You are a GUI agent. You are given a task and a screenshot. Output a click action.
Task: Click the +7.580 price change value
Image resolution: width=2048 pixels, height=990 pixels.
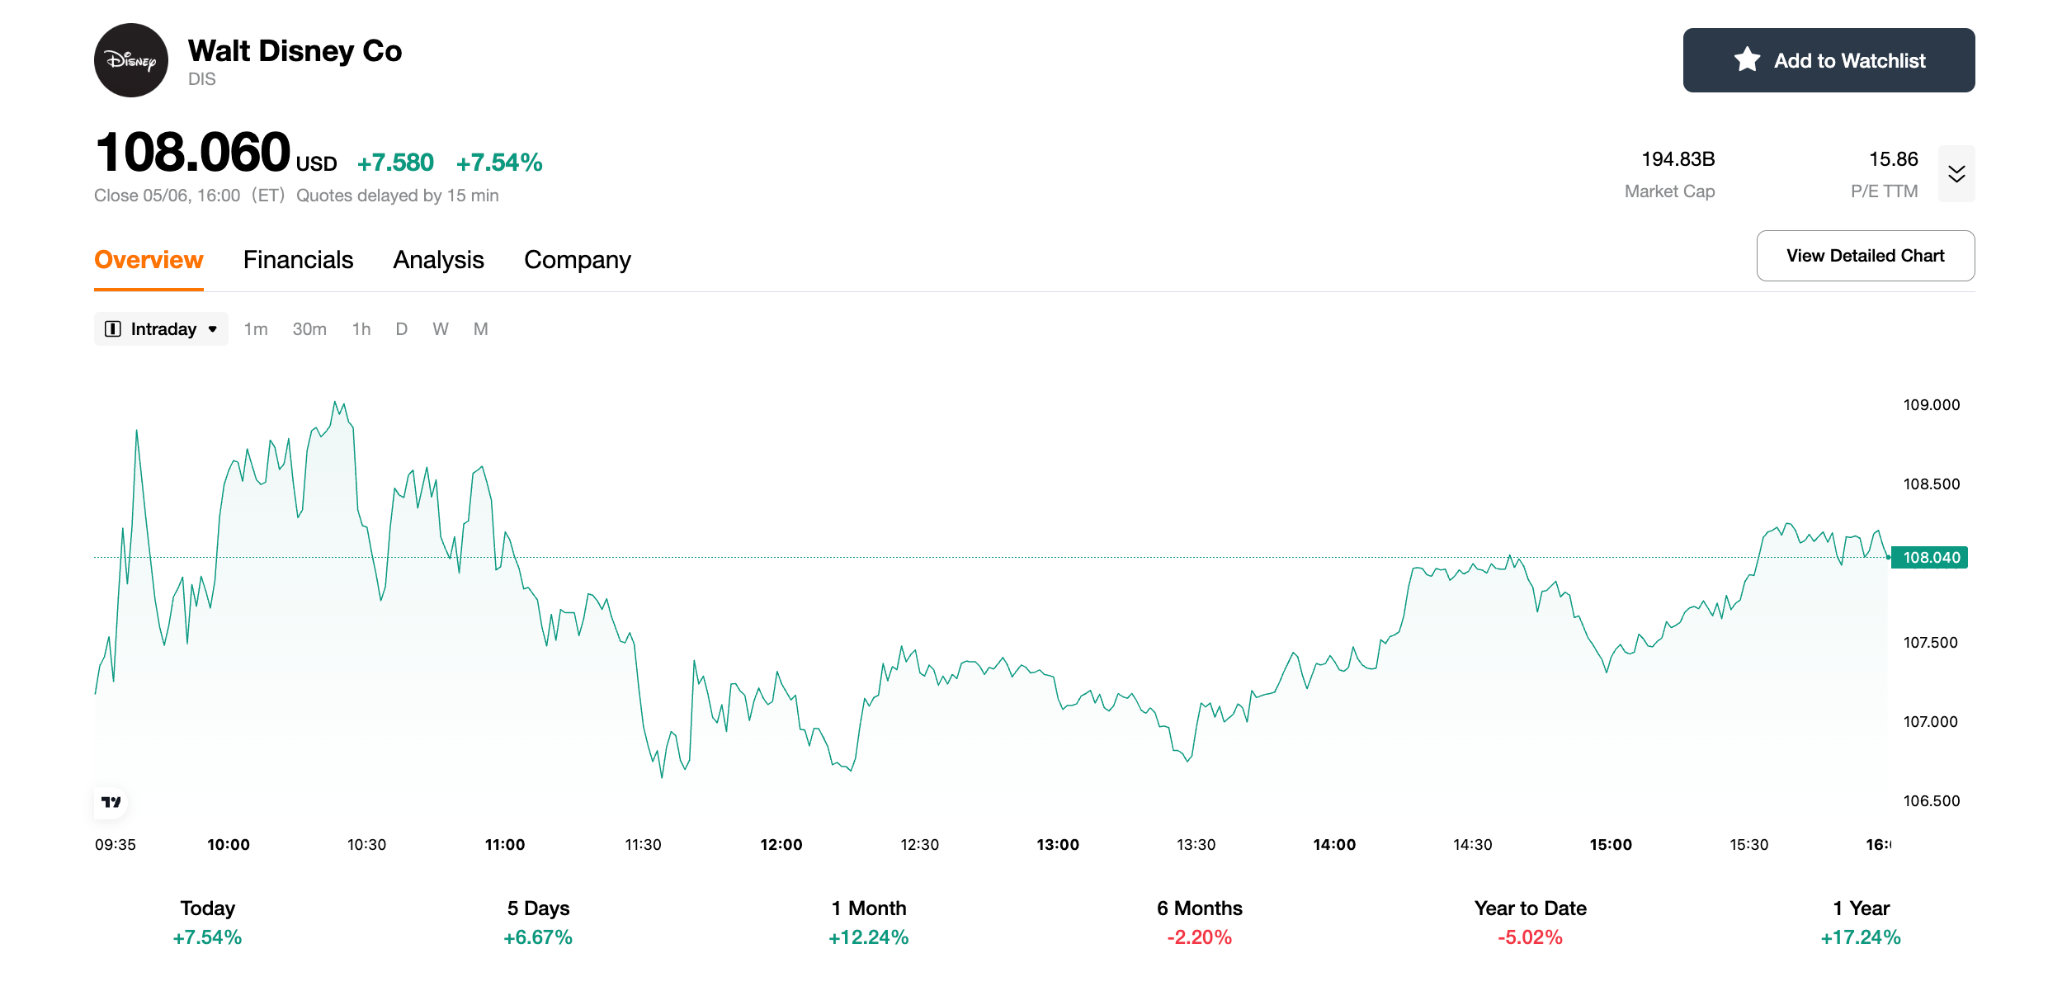pyautogui.click(x=395, y=163)
